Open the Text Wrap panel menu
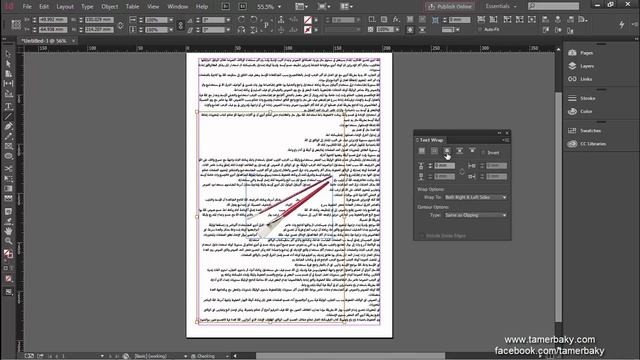The height and width of the screenshot is (360, 640). tap(506, 140)
